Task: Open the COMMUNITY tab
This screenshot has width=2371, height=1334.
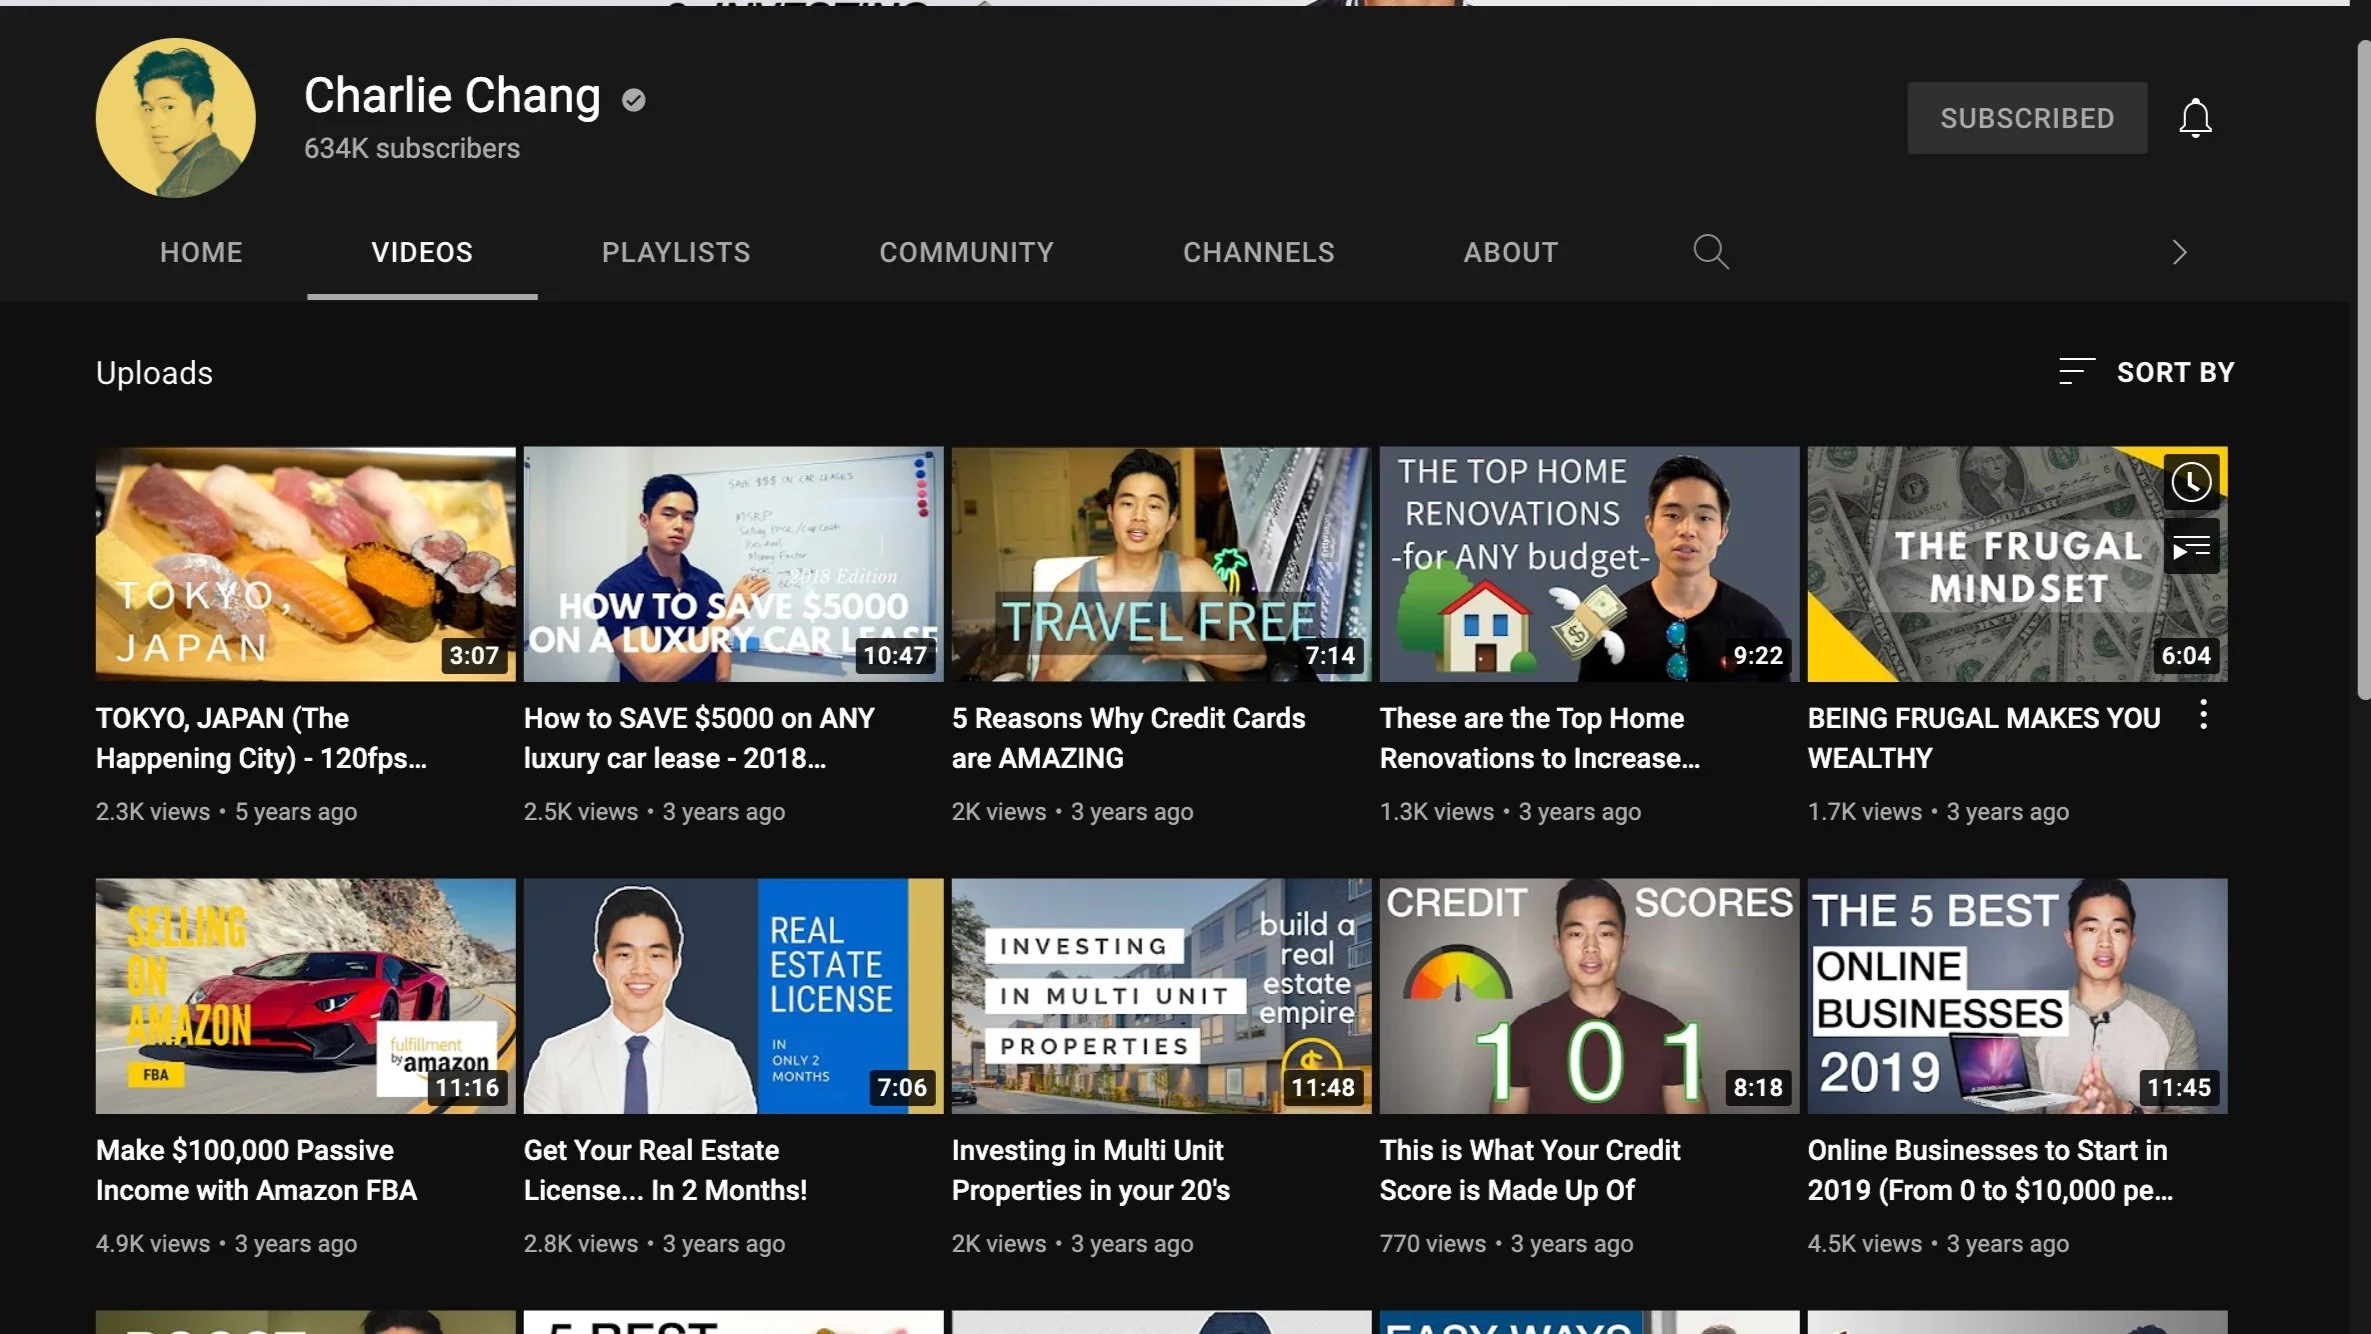Action: point(966,252)
